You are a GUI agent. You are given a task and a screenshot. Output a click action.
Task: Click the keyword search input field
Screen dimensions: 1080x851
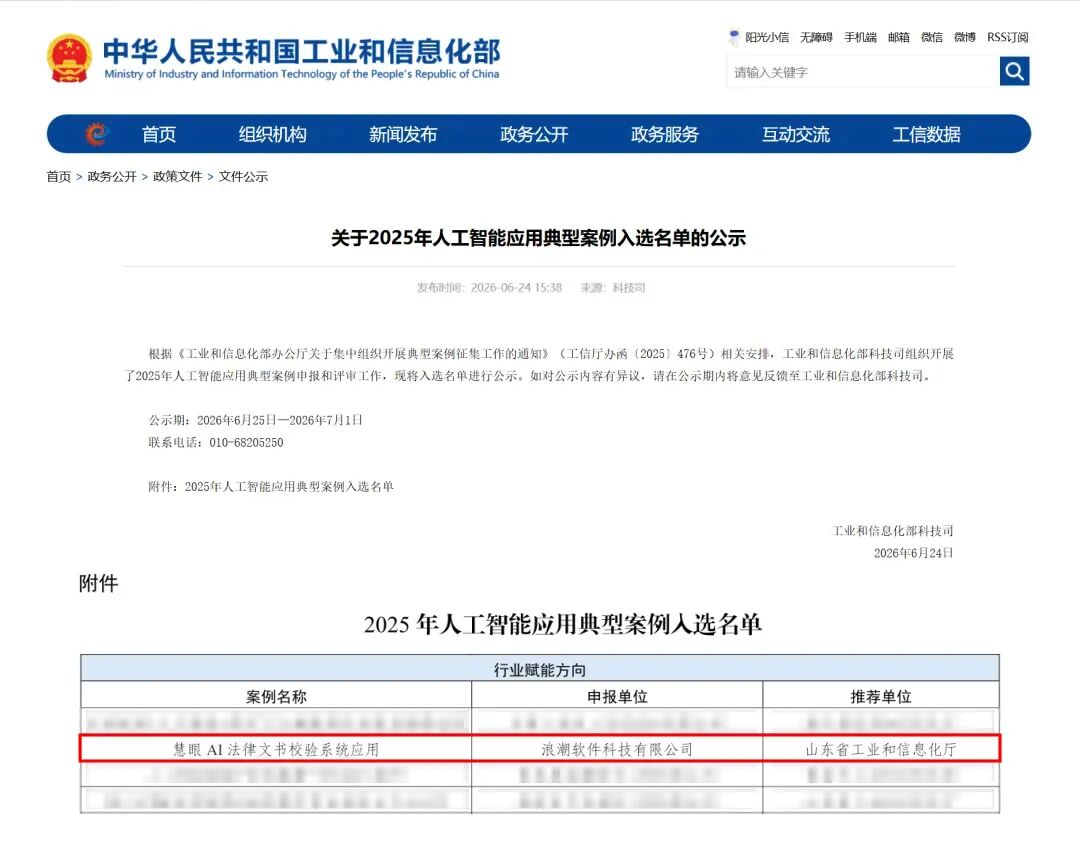862,72
